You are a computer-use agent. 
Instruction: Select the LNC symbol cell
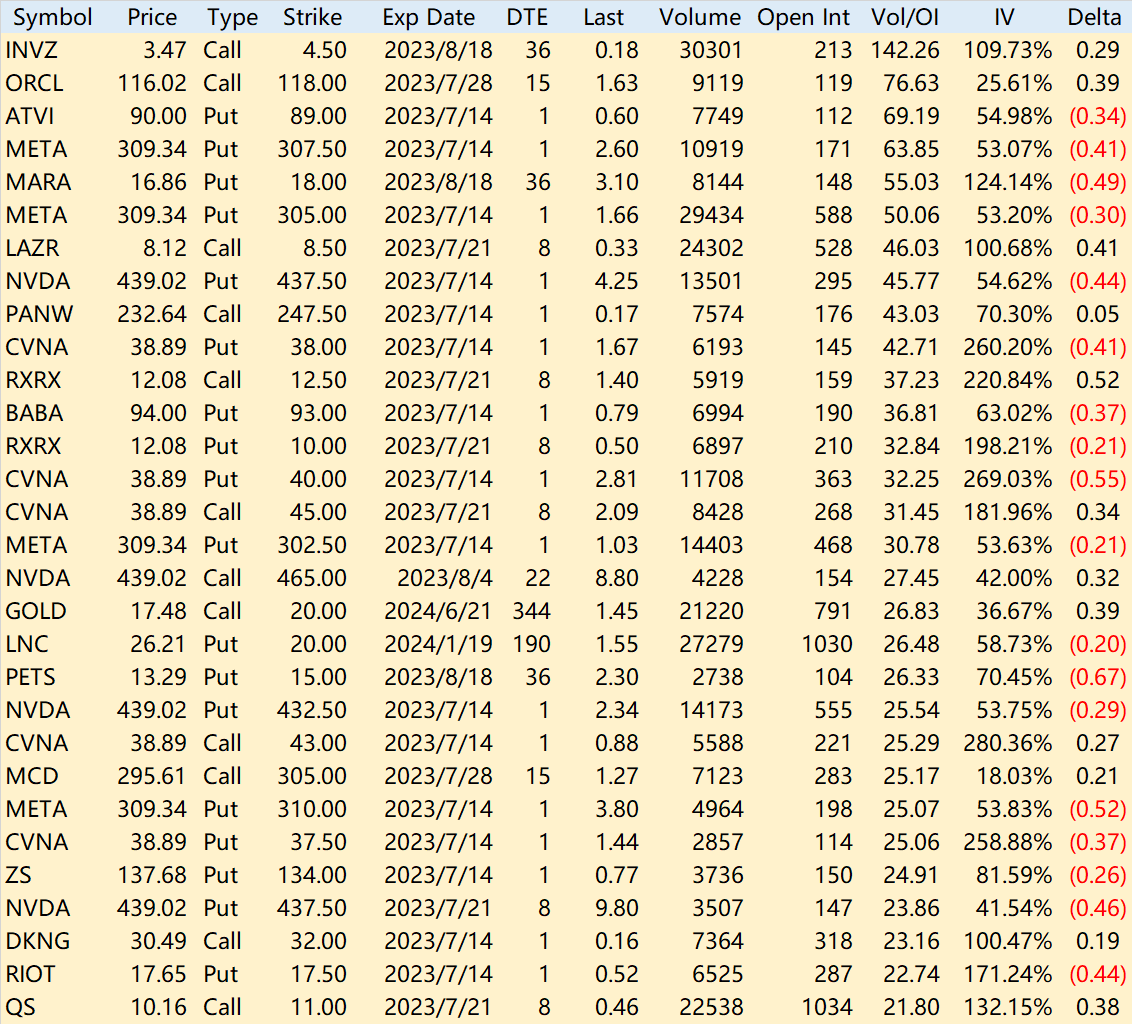coord(27,644)
